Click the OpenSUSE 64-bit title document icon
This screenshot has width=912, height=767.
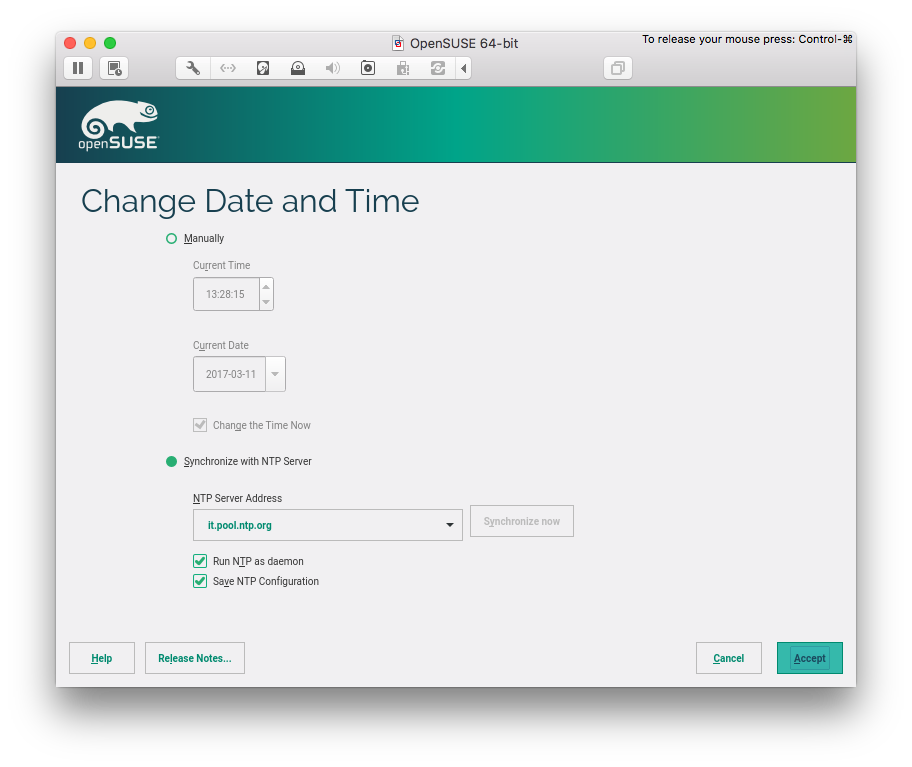click(x=398, y=43)
